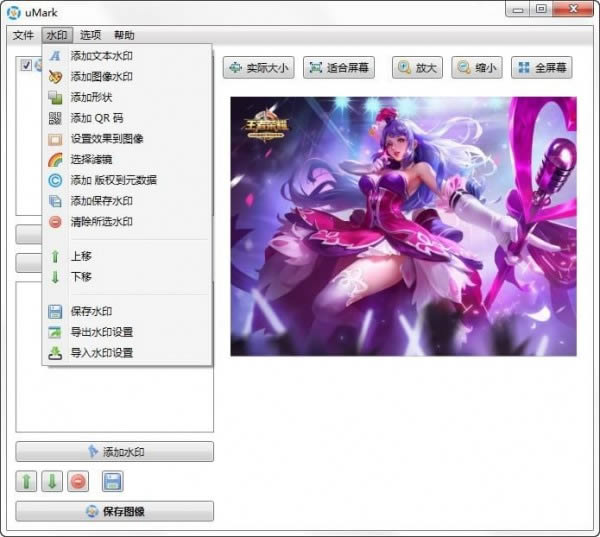Choose 选择滤镜 from the menu
Screen dimensions: 600x537
[x=127, y=160]
